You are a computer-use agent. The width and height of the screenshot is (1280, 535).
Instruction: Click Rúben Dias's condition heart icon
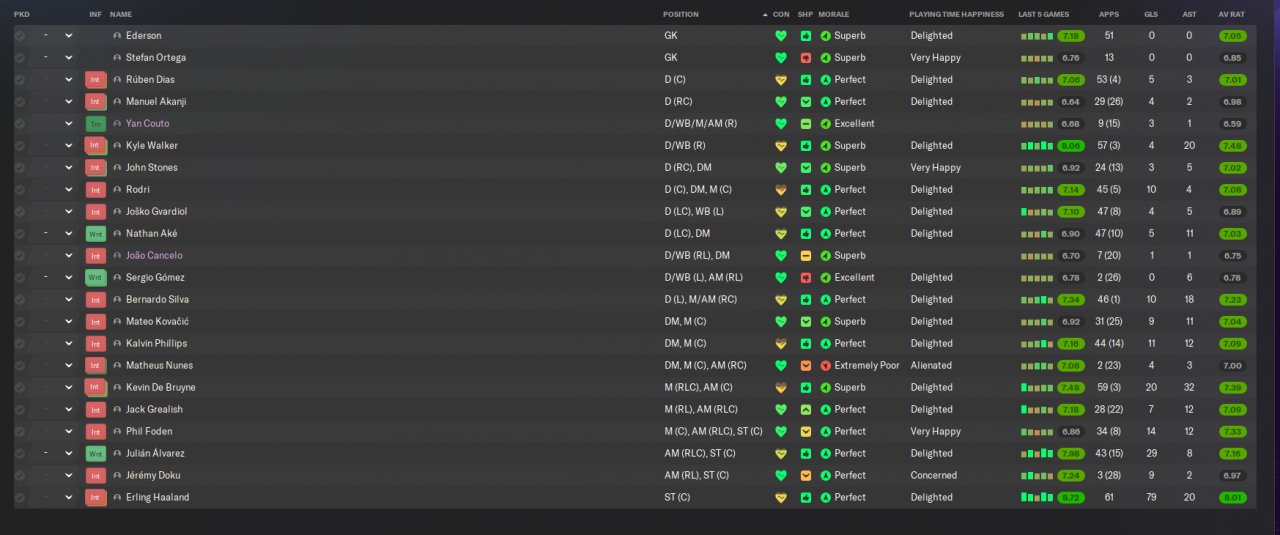click(x=781, y=80)
